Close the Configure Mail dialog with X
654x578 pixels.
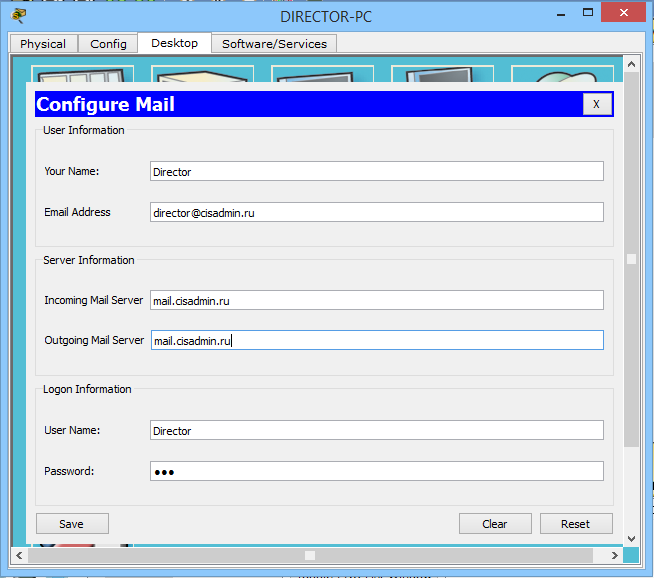pyautogui.click(x=597, y=104)
